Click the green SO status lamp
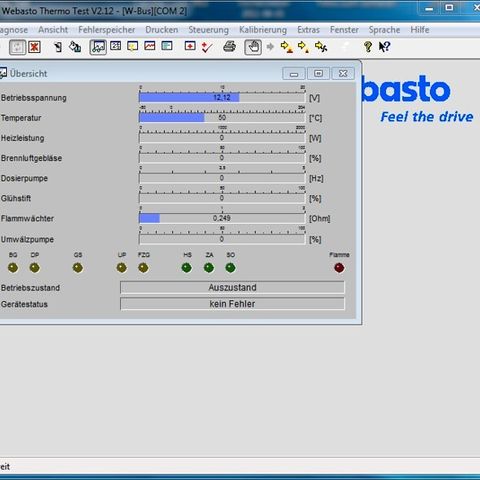The width and height of the screenshot is (480, 480). 230,268
